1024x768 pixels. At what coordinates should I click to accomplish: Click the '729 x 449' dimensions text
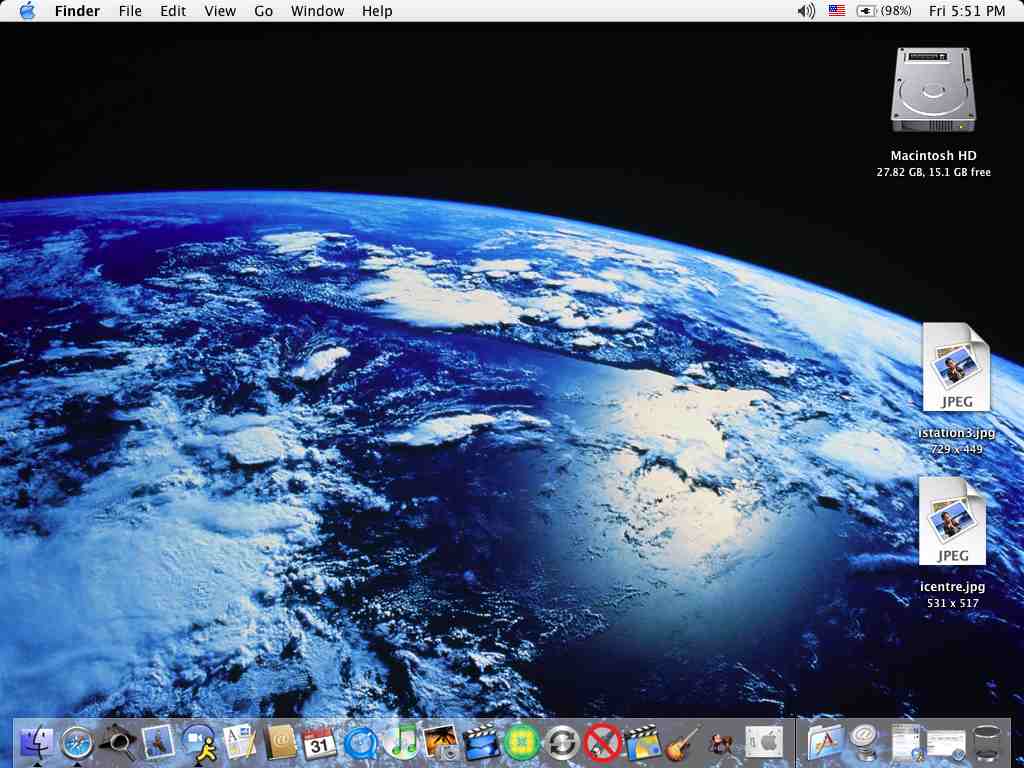coord(956,449)
